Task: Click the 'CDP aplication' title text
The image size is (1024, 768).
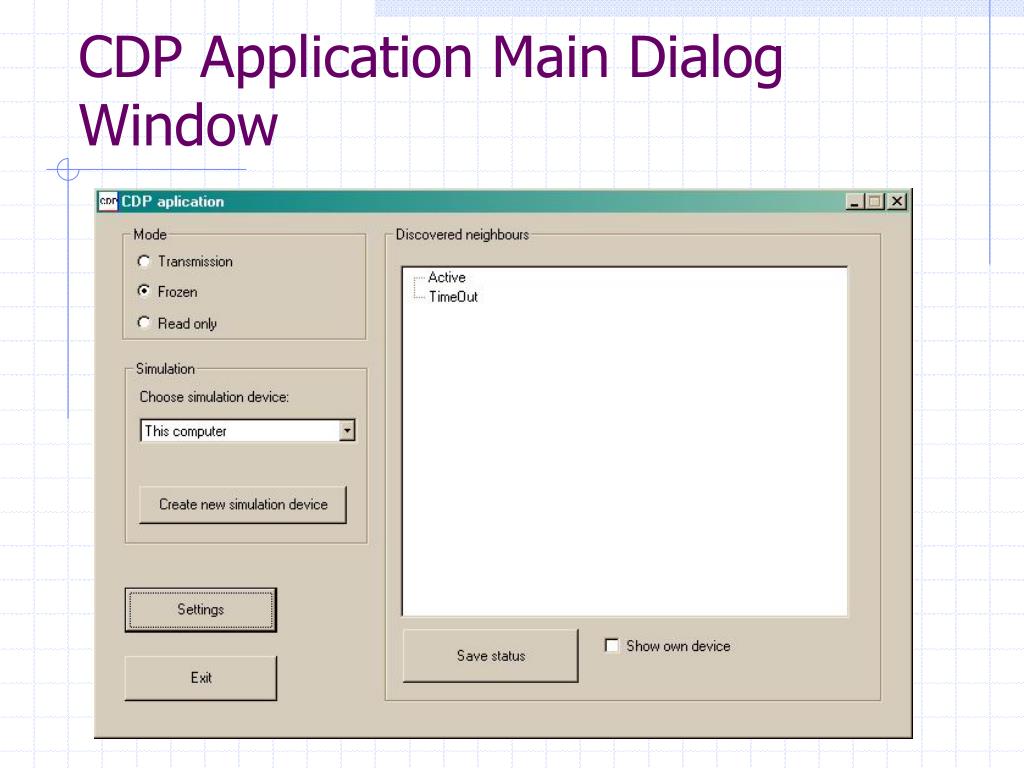Action: tap(172, 201)
